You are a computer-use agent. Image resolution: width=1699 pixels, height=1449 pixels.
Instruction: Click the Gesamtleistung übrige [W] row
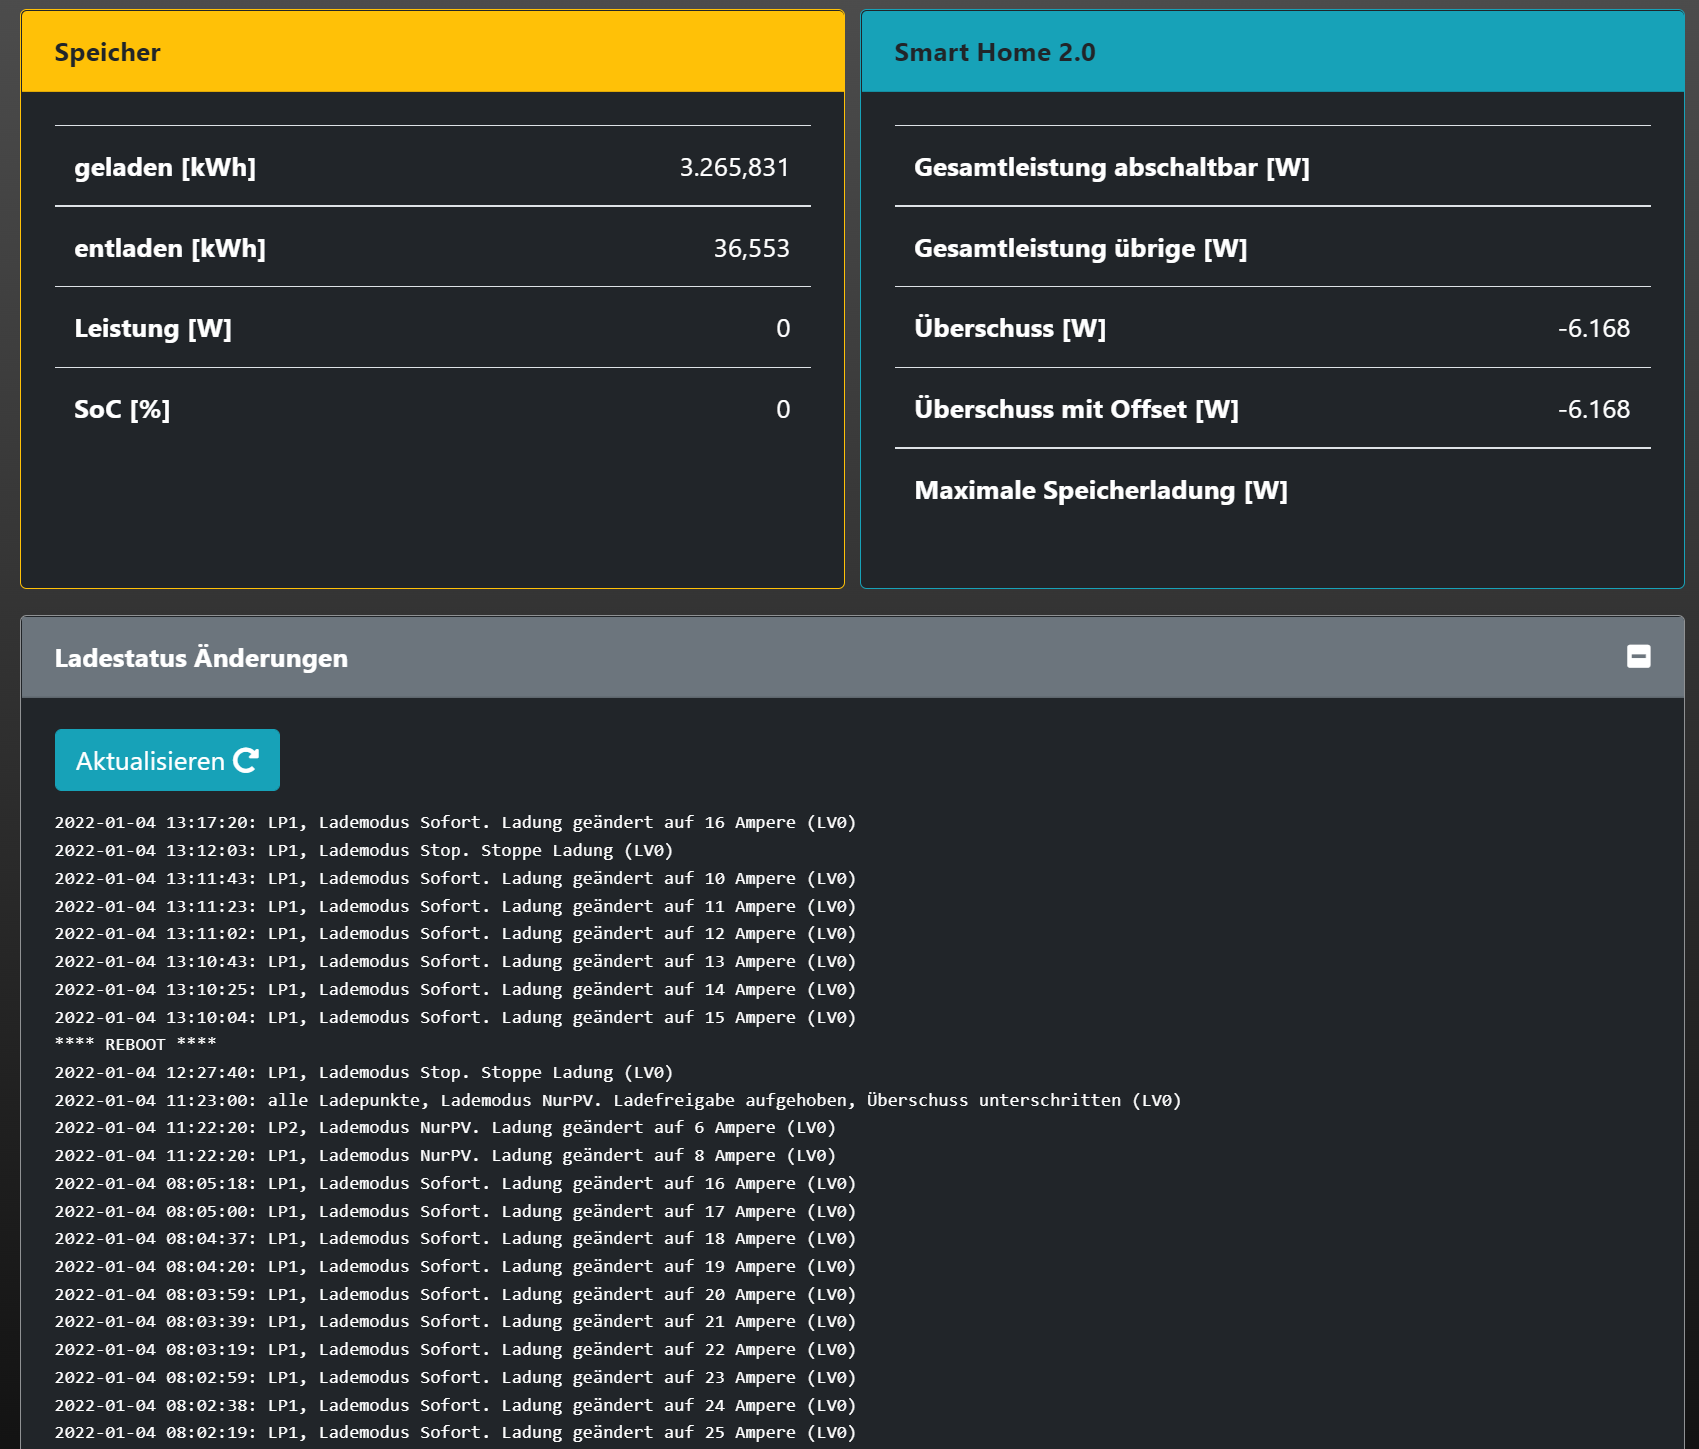(1080, 248)
